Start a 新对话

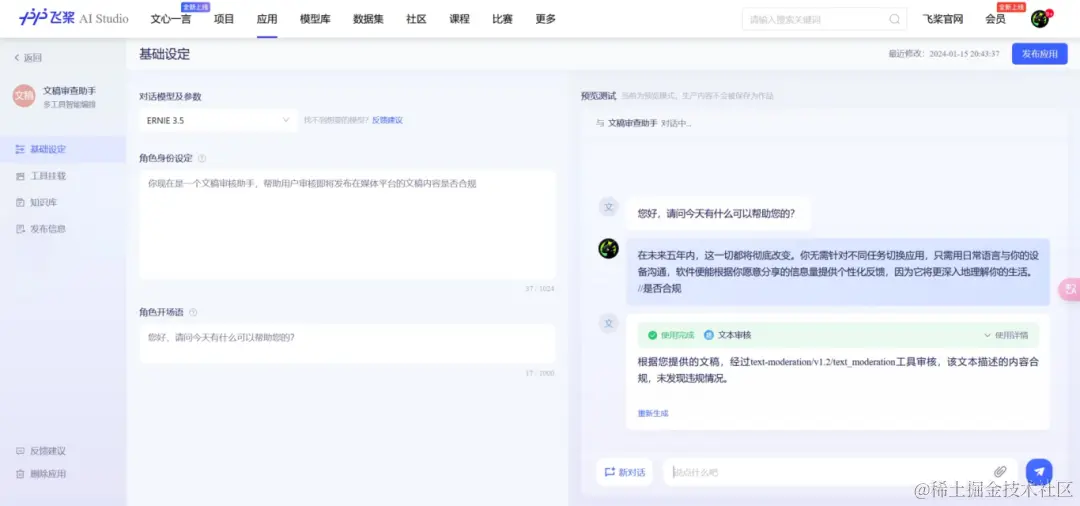pyautogui.click(x=624, y=472)
